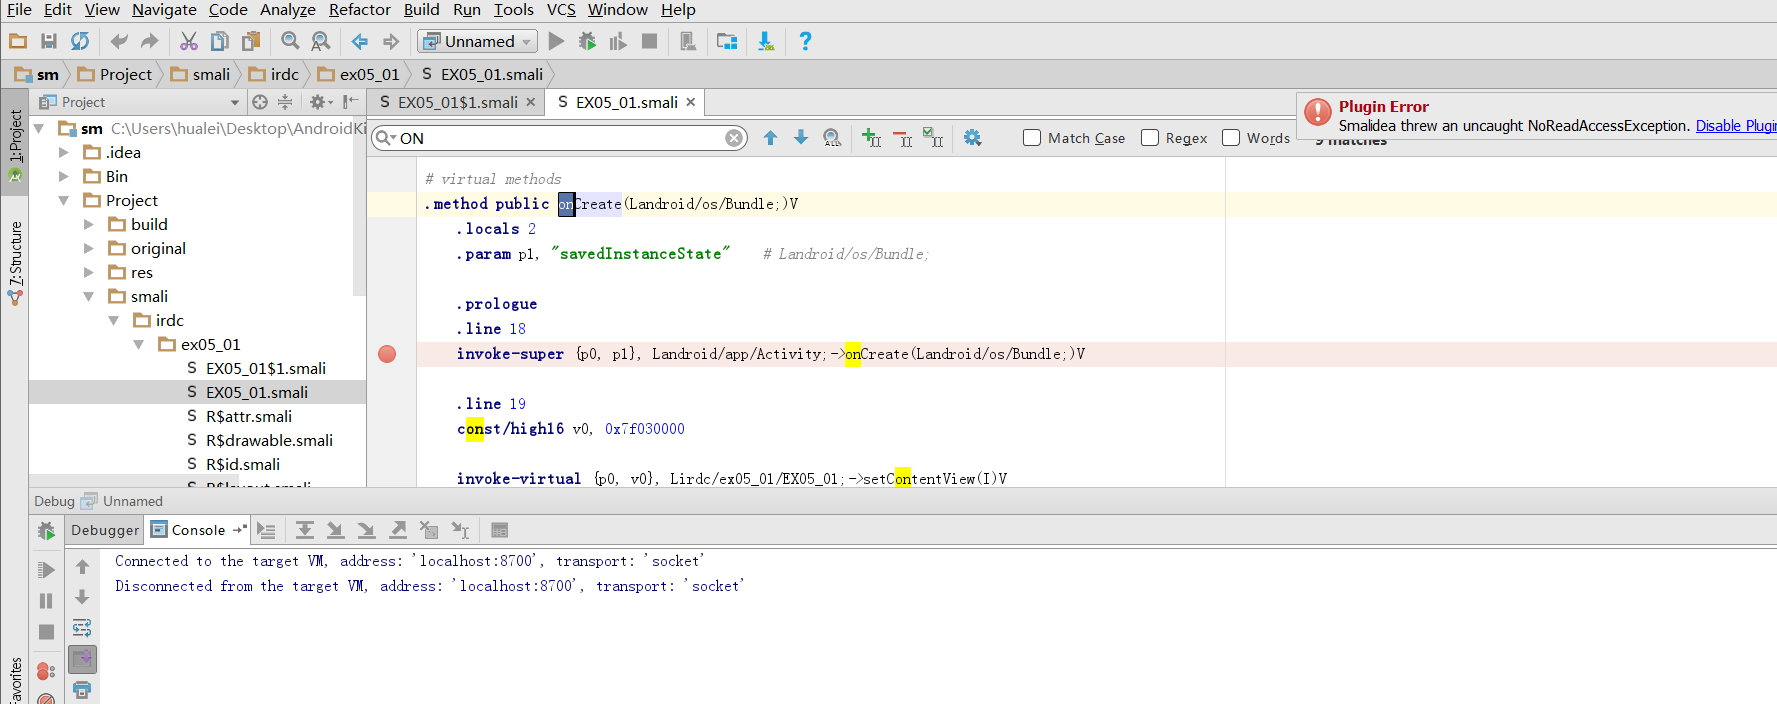The height and width of the screenshot is (704, 1777).
Task: Switch to EX05_01$1.smali editor tab
Action: tap(457, 102)
